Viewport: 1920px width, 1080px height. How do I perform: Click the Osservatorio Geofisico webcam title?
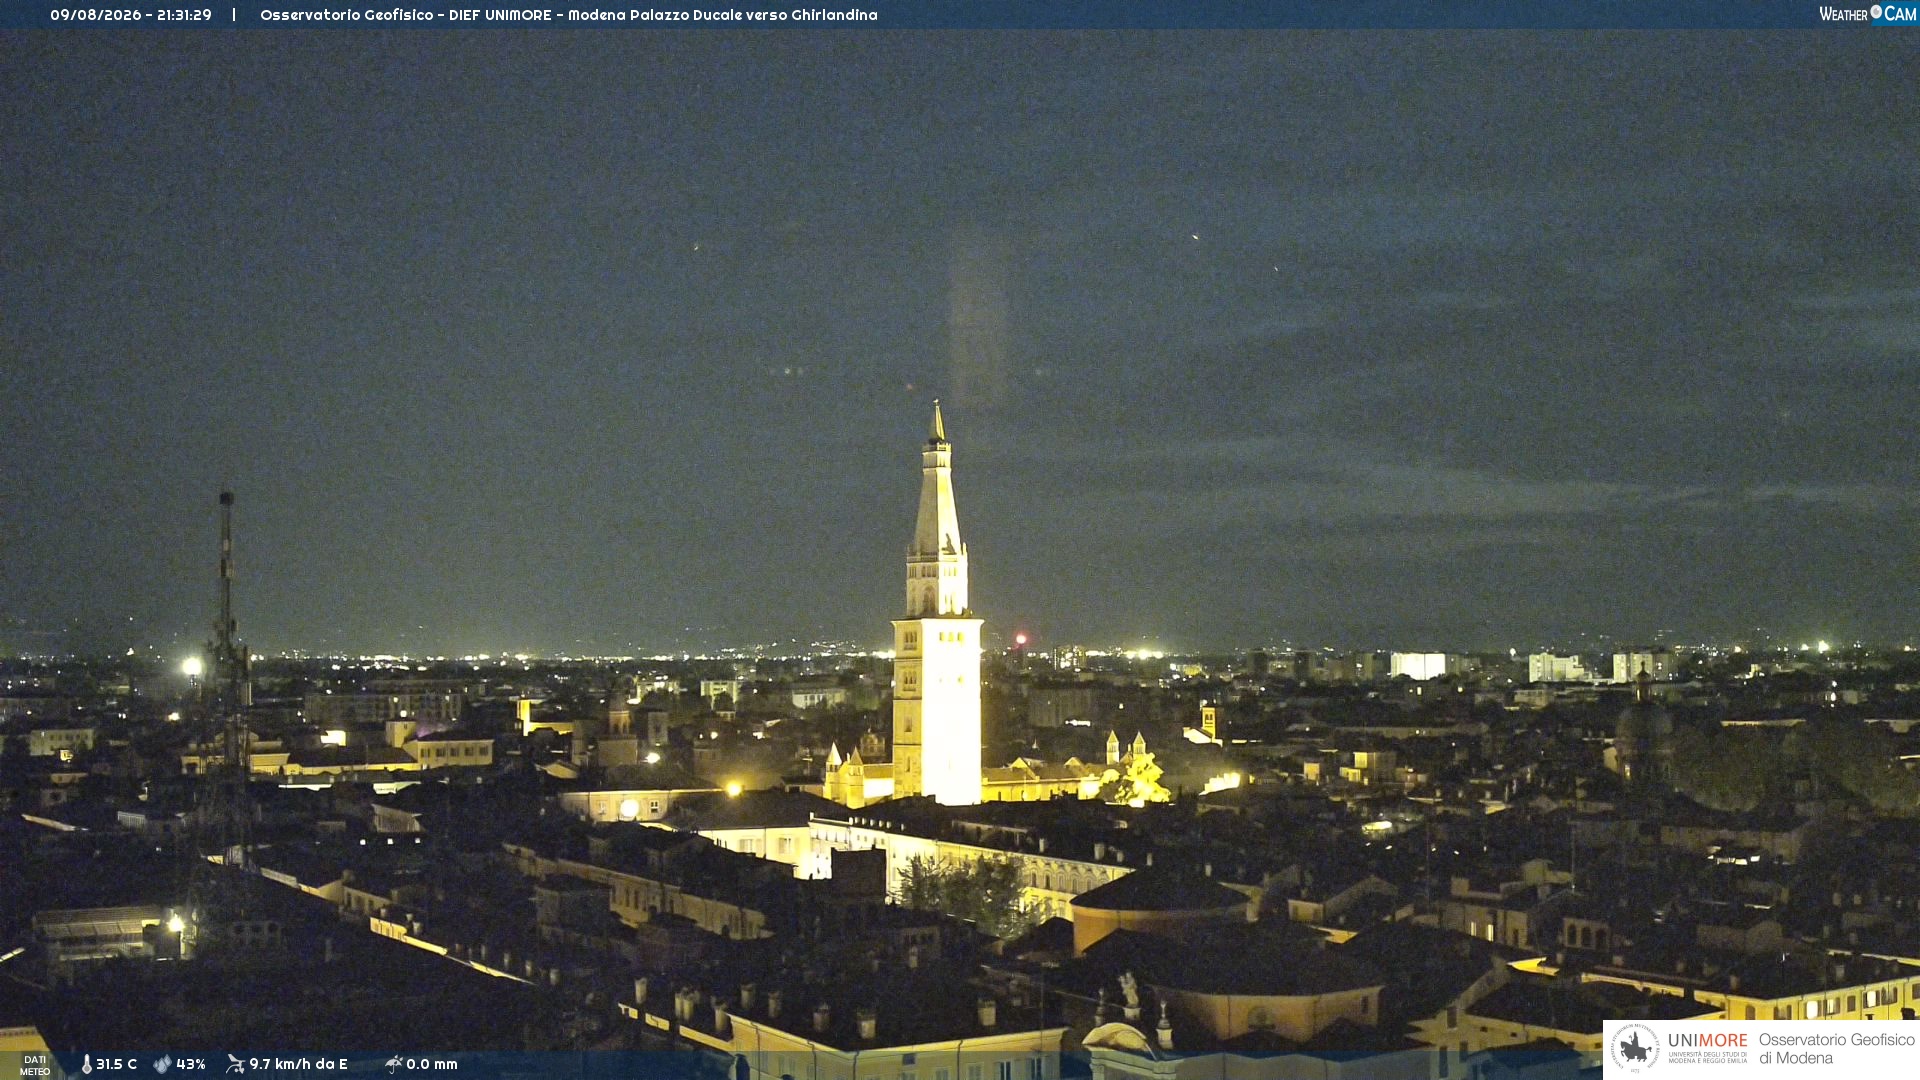coord(569,15)
